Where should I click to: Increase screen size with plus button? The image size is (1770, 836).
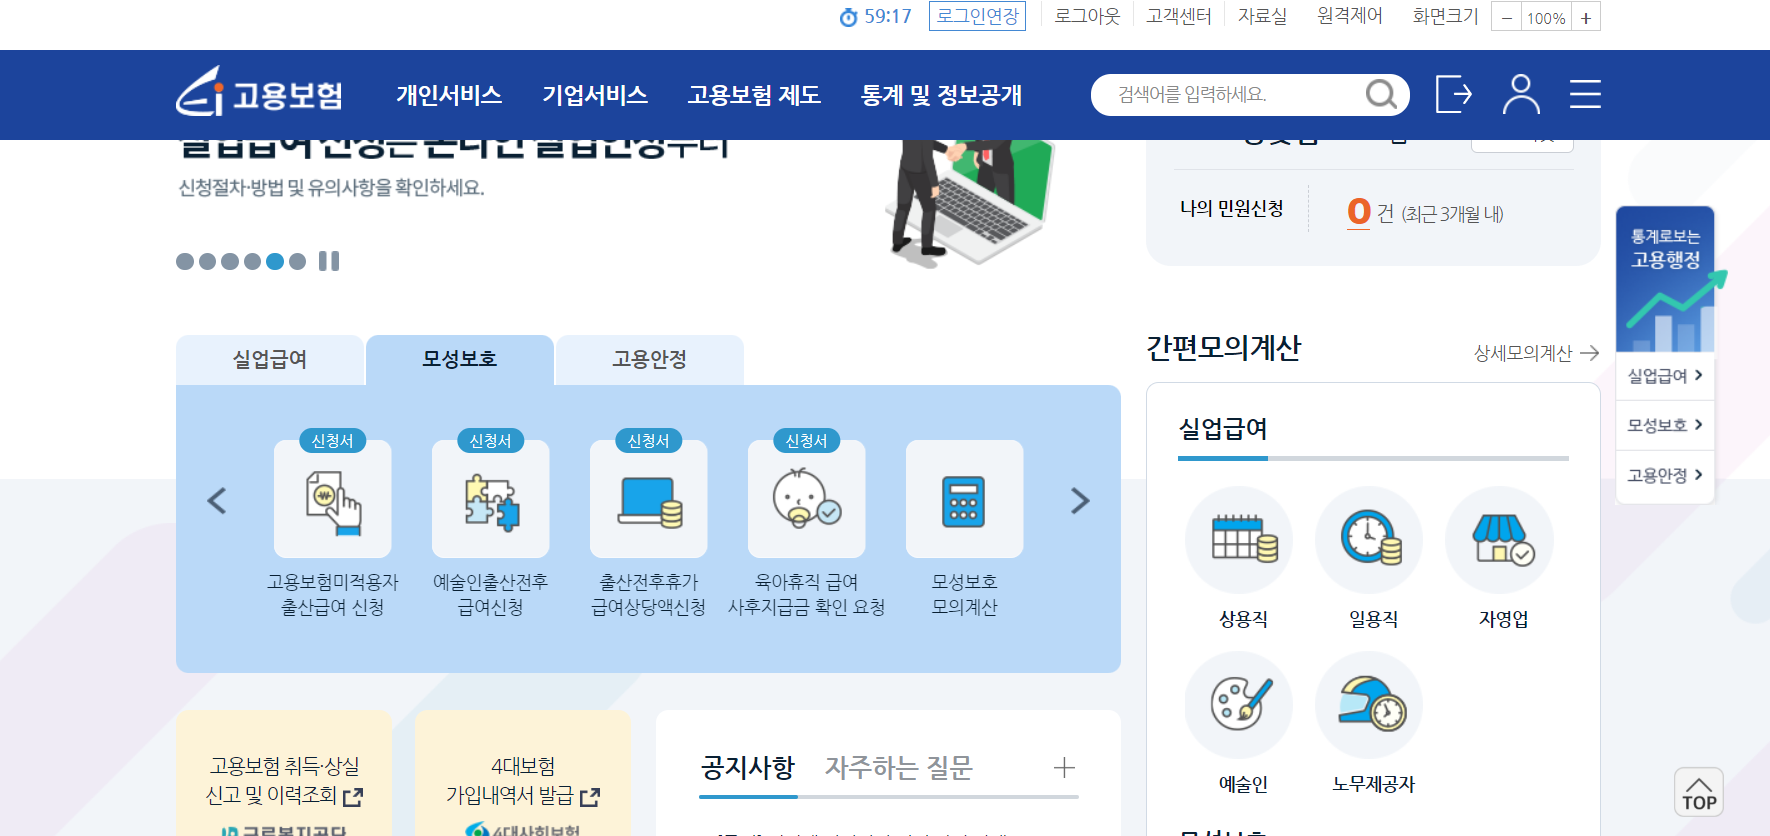(1586, 18)
